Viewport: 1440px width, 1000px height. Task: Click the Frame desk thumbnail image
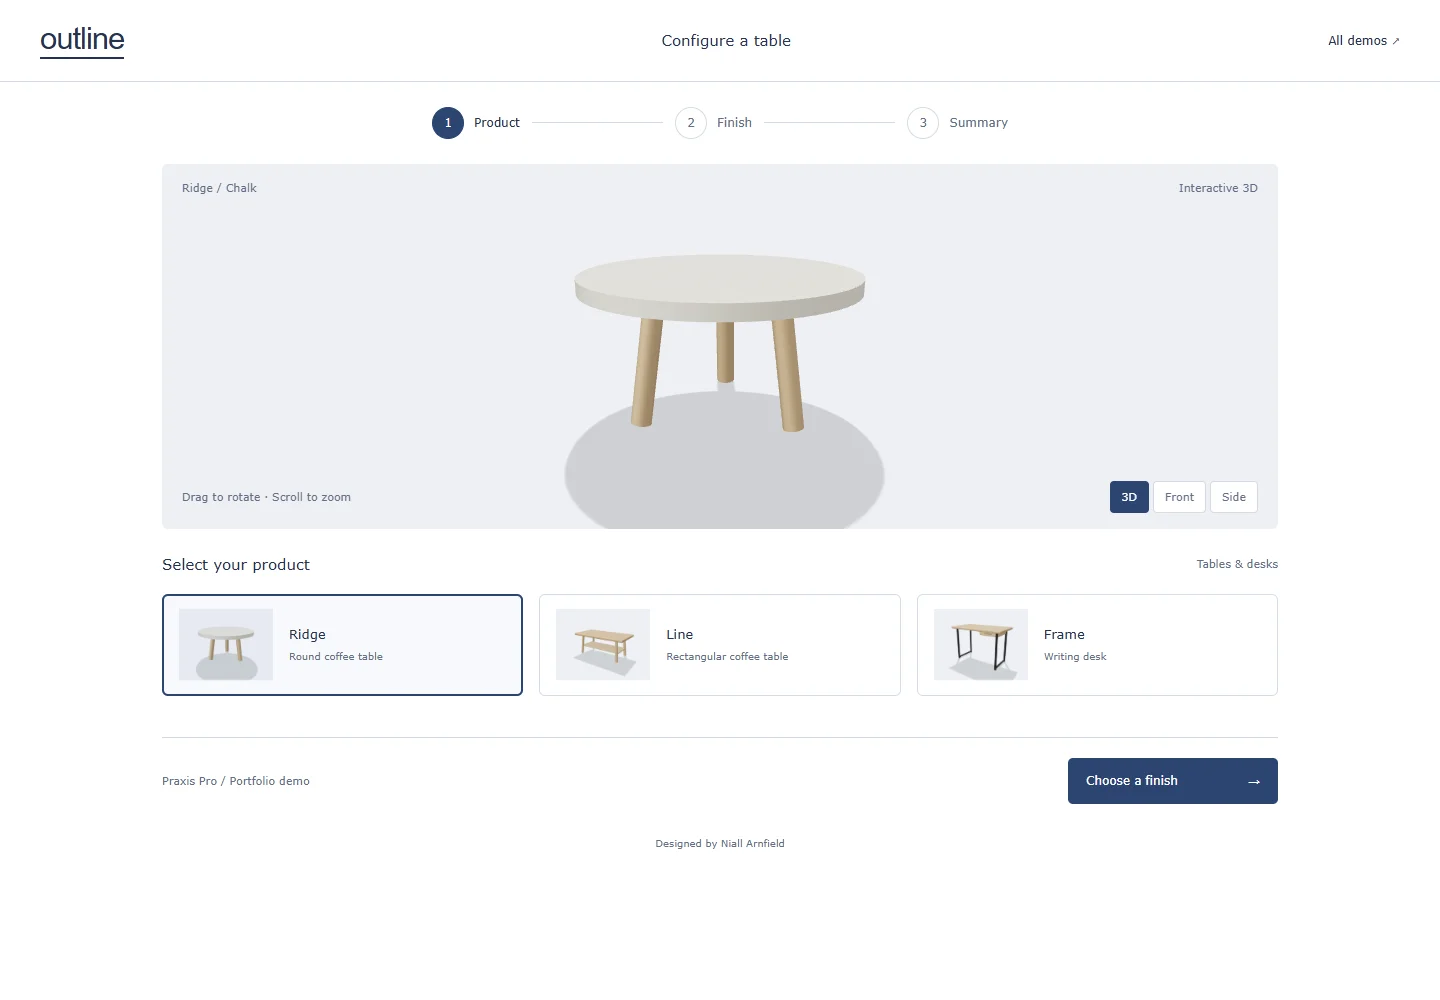[x=981, y=645]
